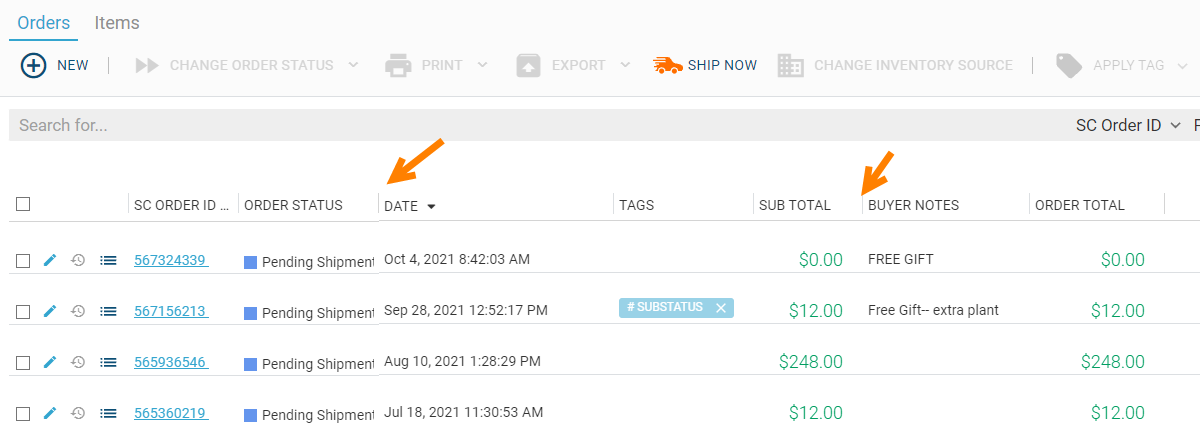Remove the SUBSTATUS tag with X
The width and height of the screenshot is (1200, 423).
(x=721, y=307)
